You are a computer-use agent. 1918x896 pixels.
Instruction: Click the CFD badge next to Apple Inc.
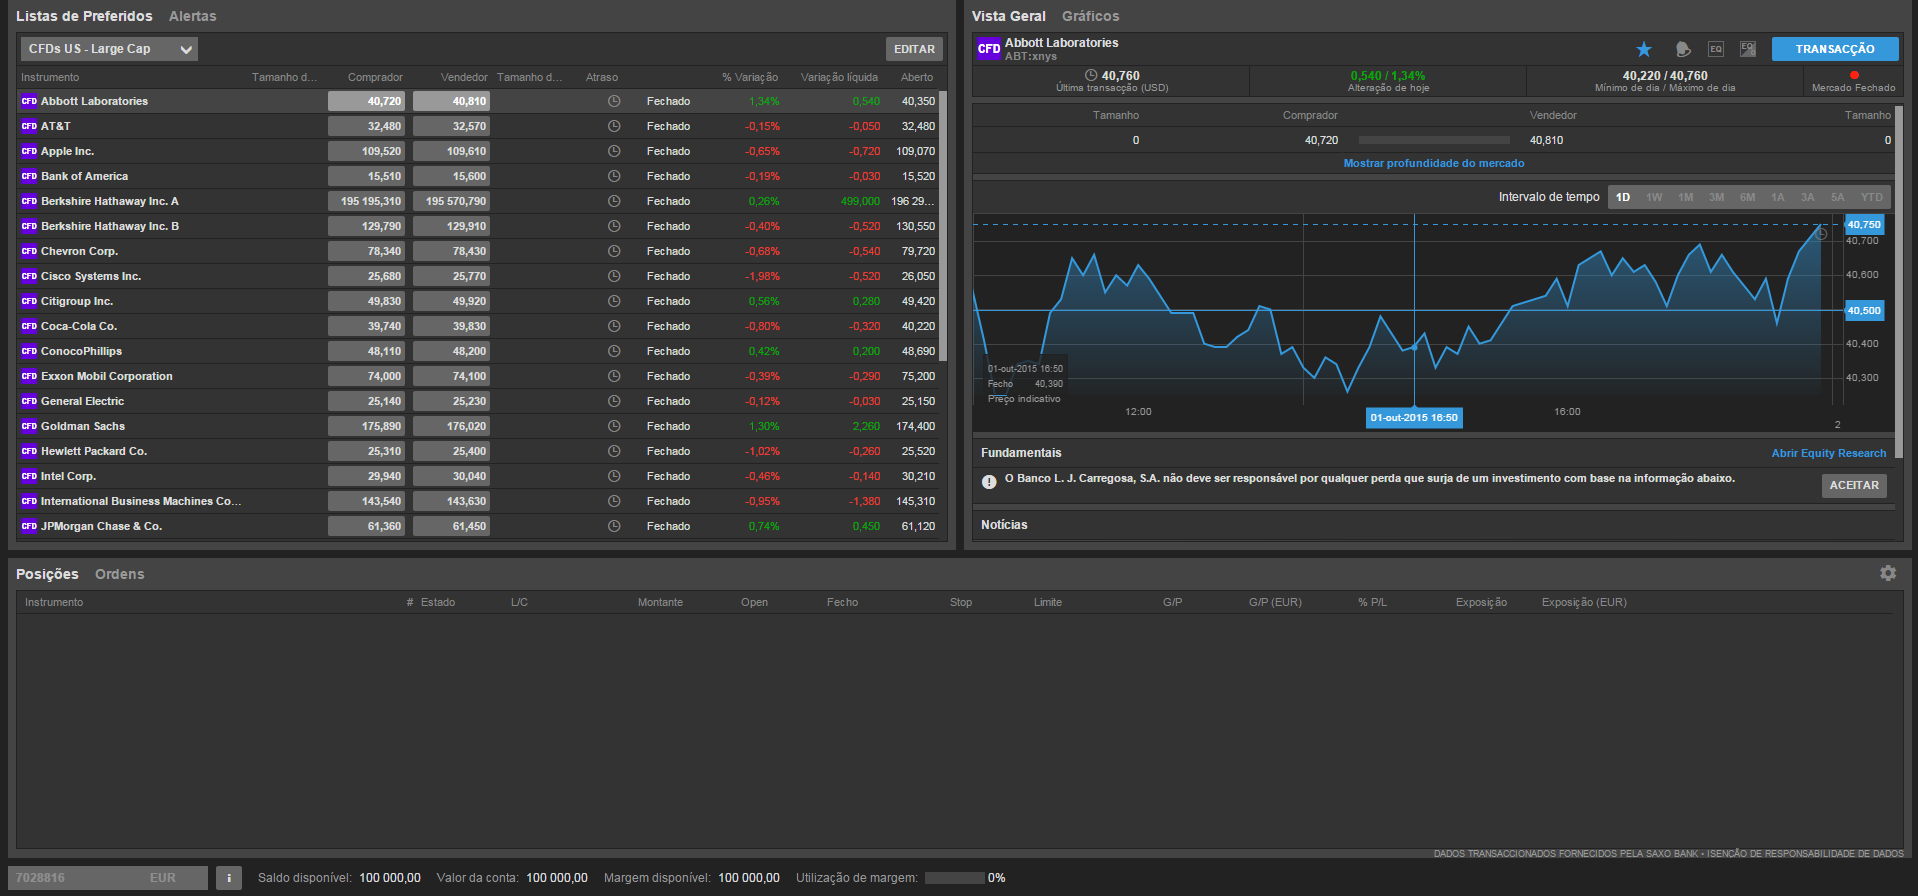(29, 151)
